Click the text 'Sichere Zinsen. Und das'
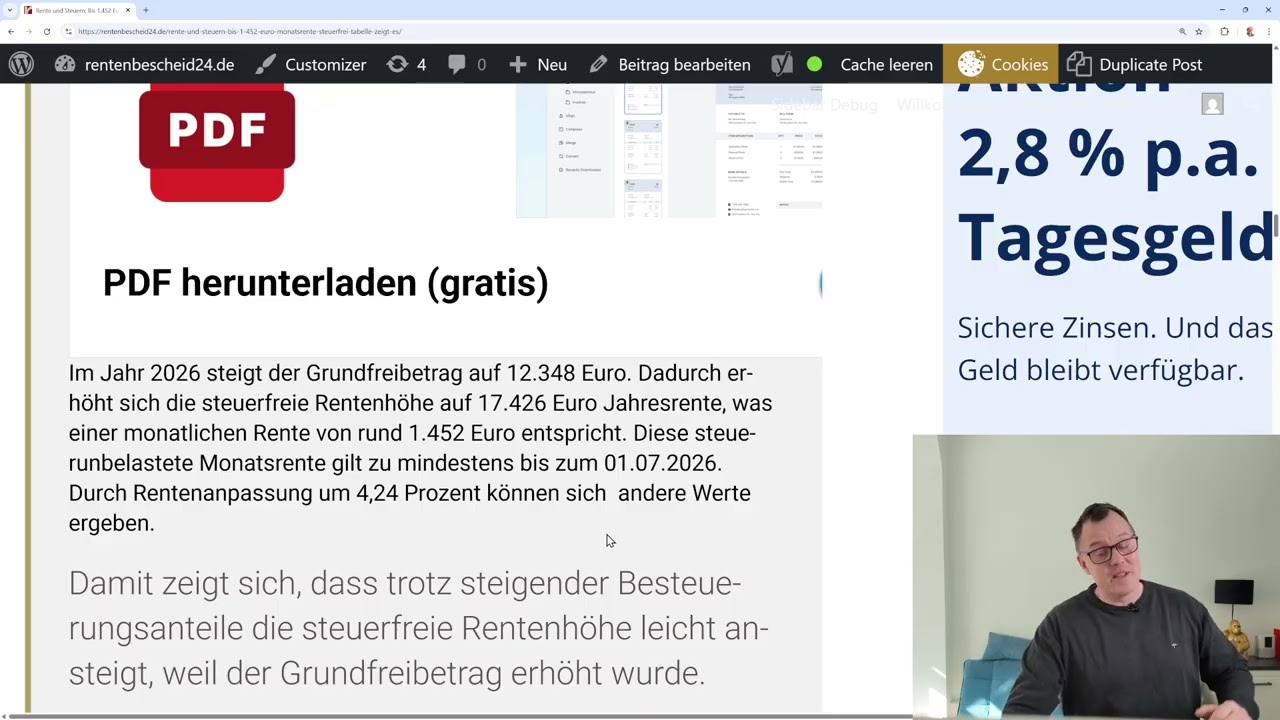The width and height of the screenshot is (1280, 720). 1115,328
